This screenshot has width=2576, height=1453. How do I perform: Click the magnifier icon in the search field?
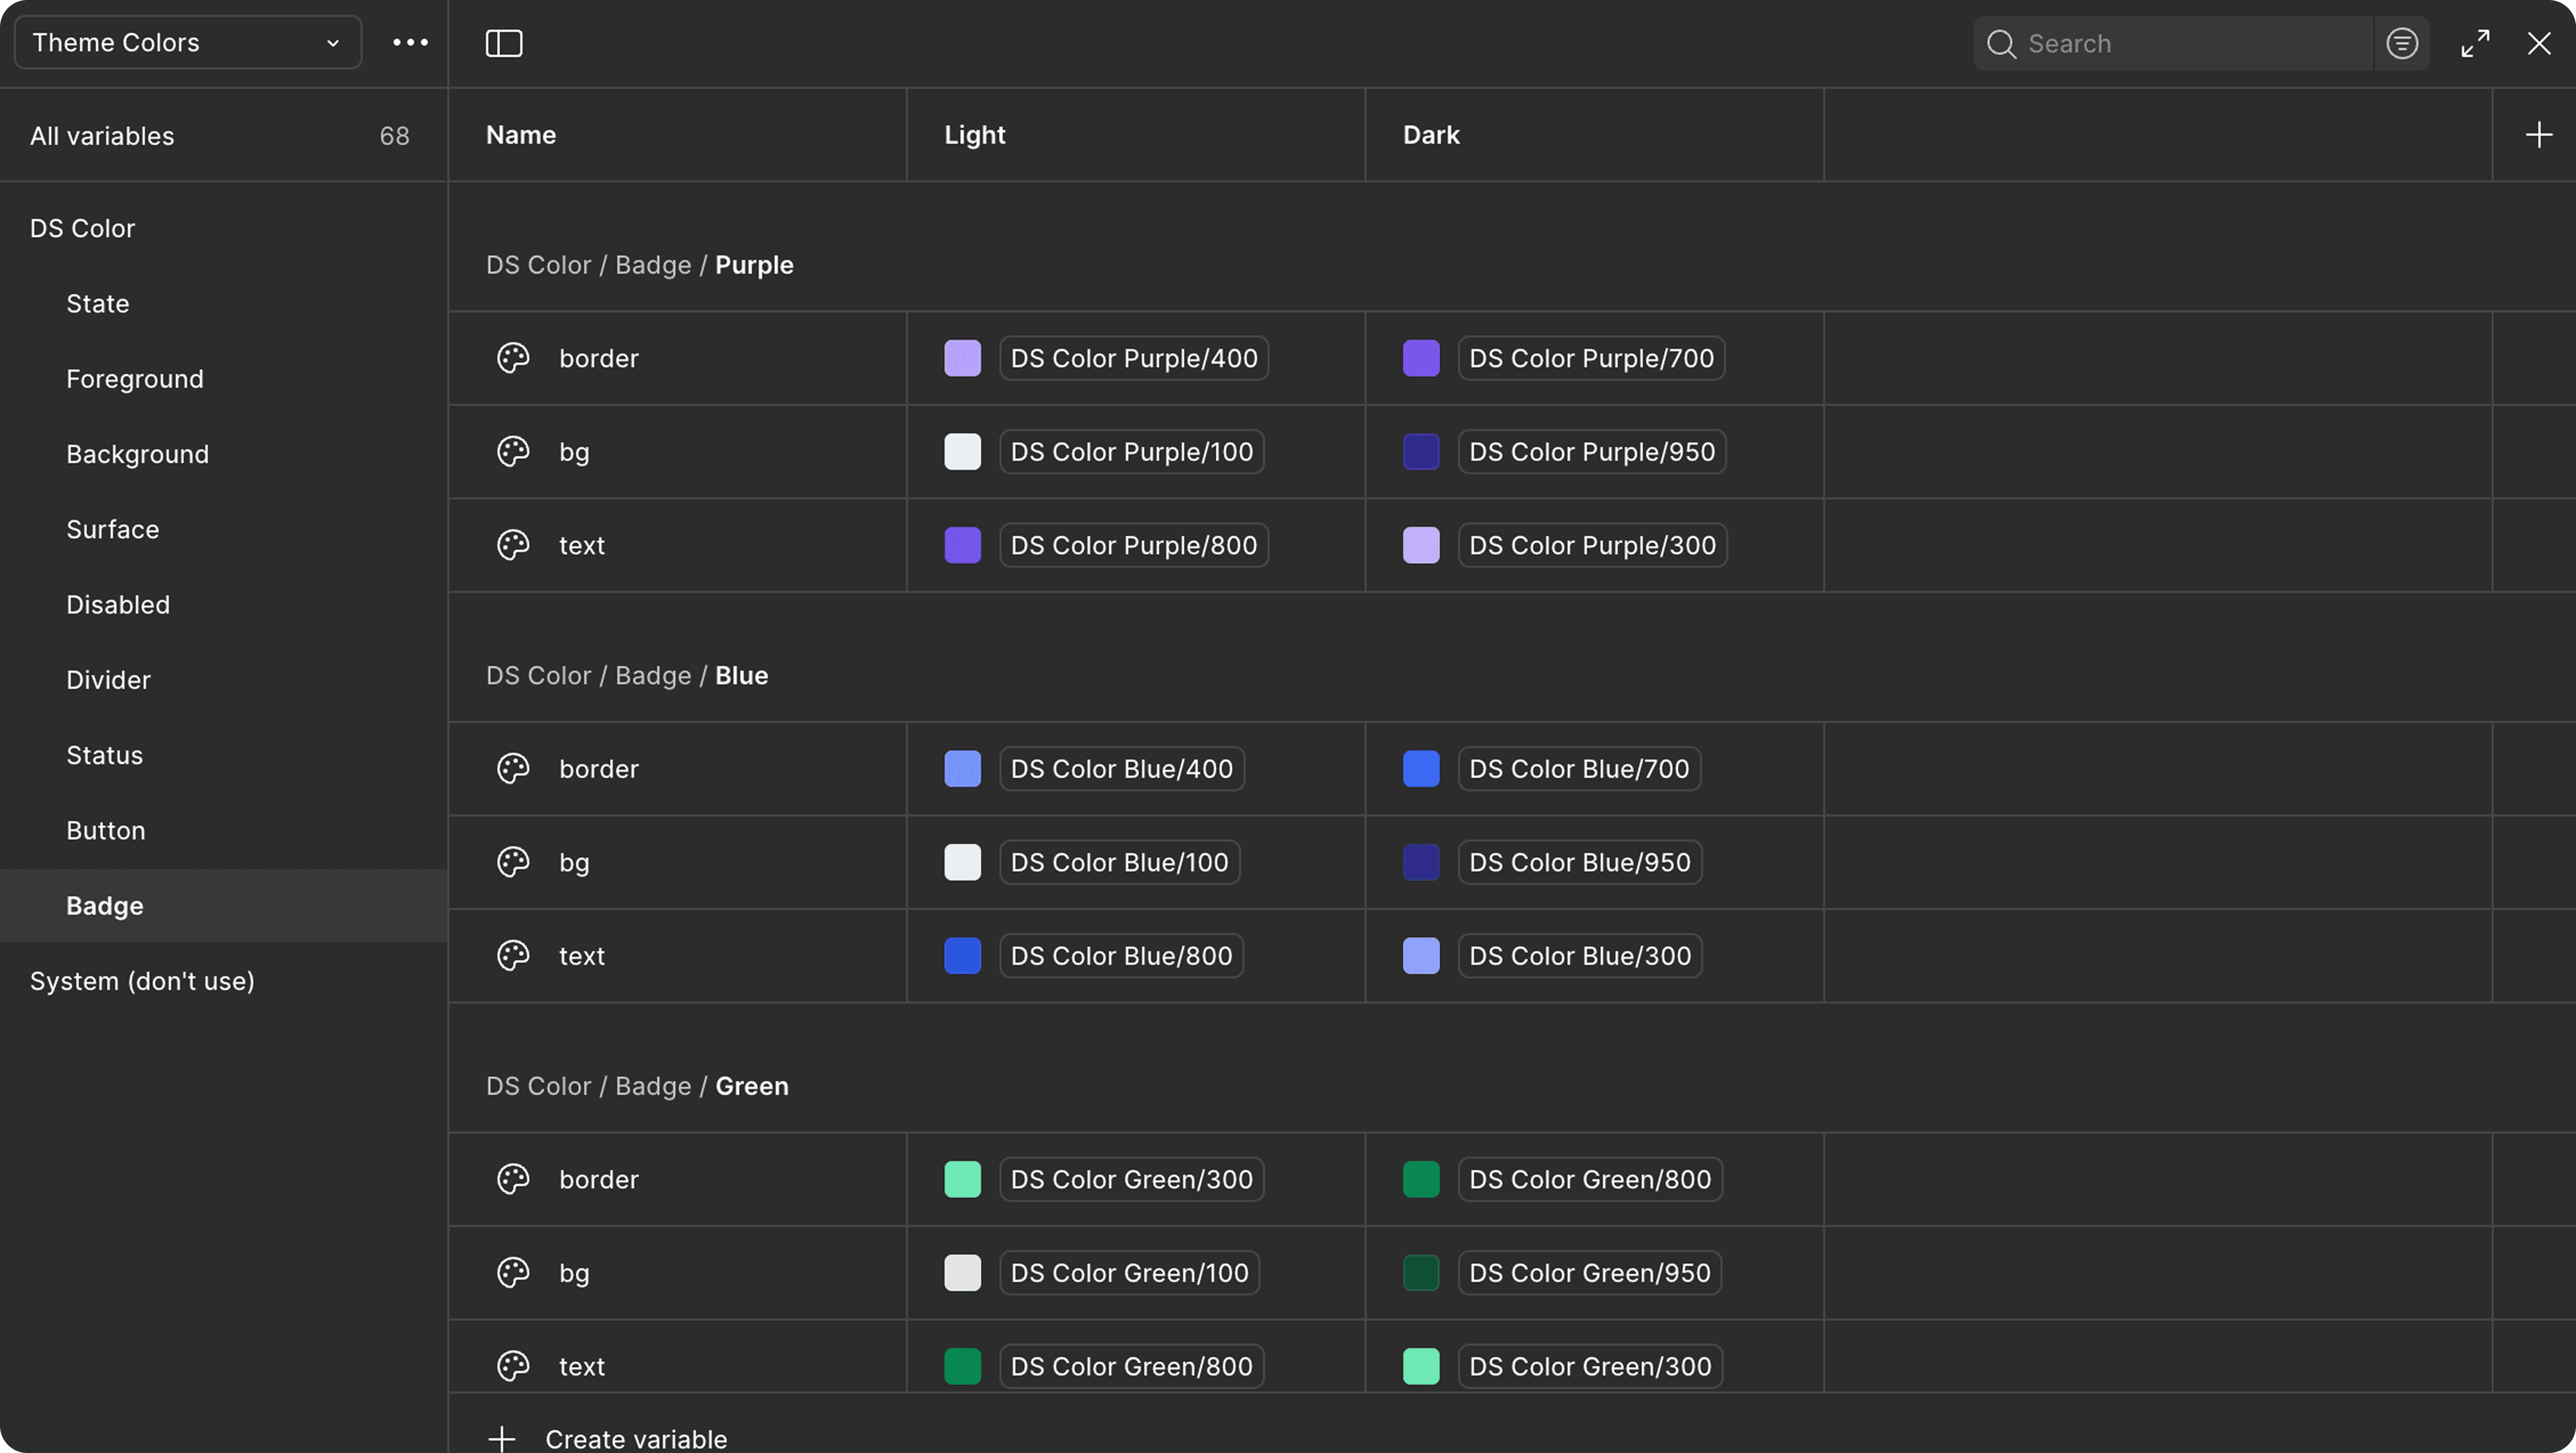tap(2001, 44)
